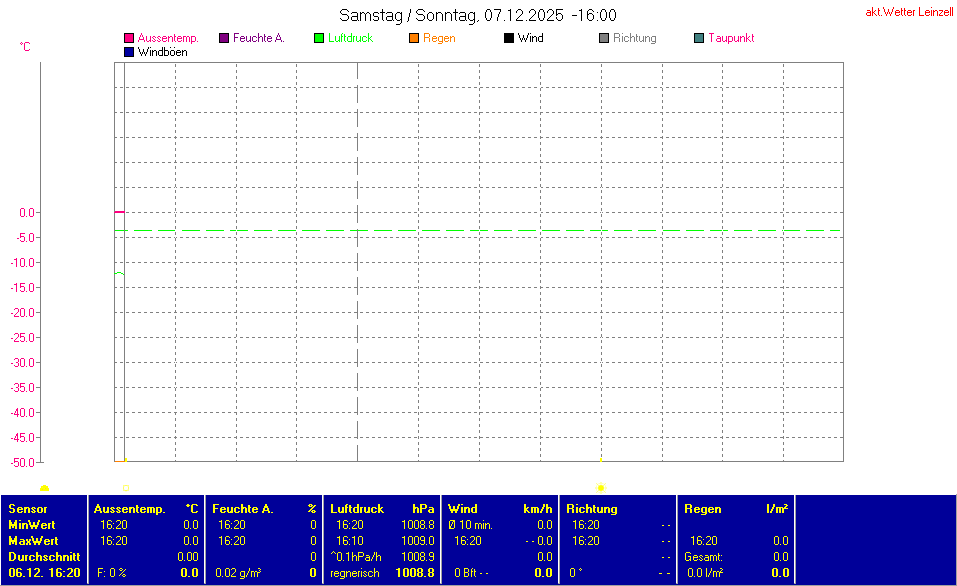957x586 pixels.
Task: Click the black Wind legend square
Action: (509, 38)
